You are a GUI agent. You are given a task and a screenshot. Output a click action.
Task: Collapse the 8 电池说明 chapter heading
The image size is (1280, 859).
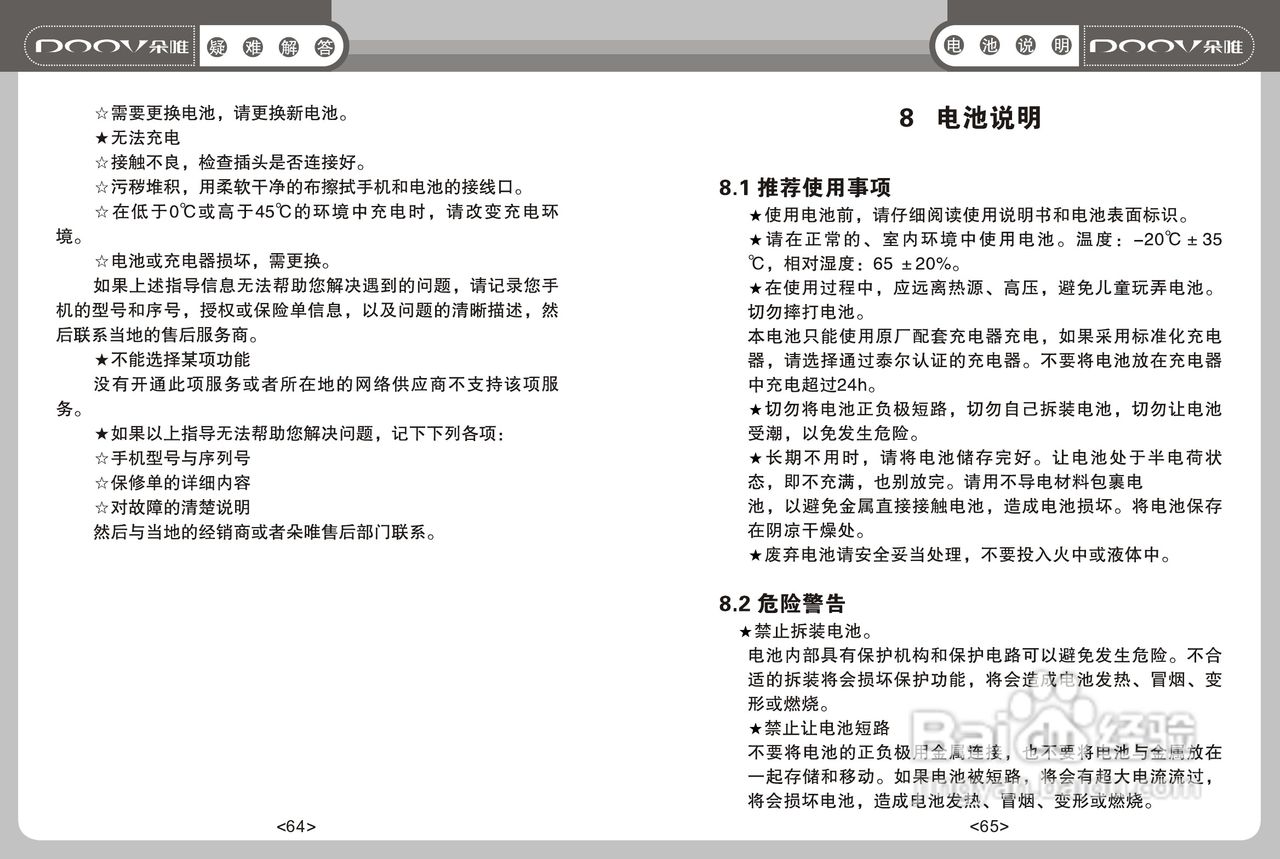(x=972, y=117)
